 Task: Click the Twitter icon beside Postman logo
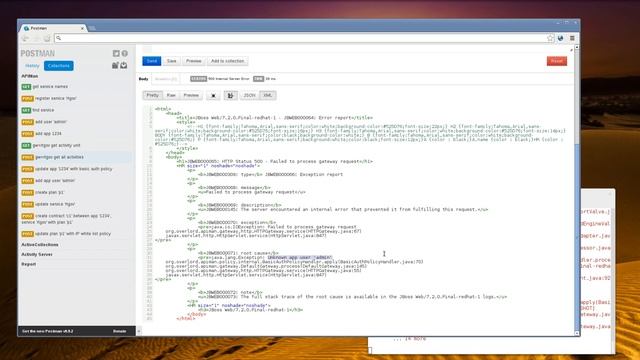pos(116,53)
